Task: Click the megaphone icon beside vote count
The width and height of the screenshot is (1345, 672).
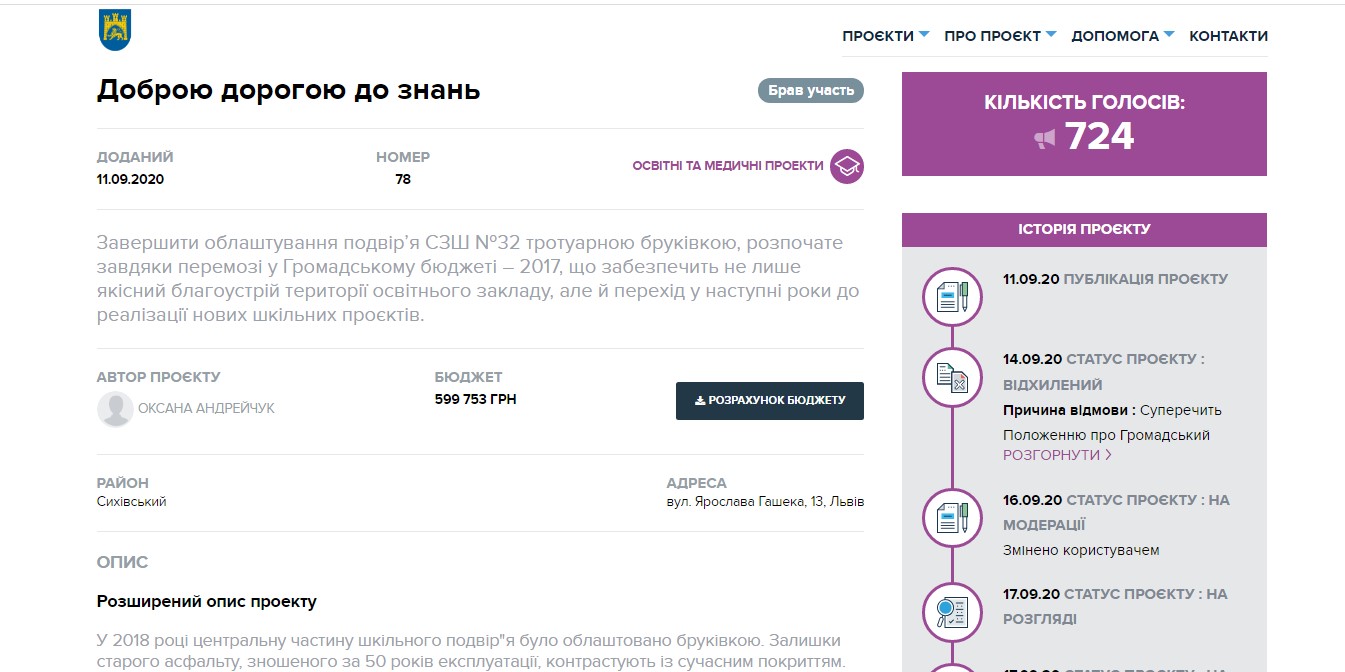Action: (x=1045, y=138)
